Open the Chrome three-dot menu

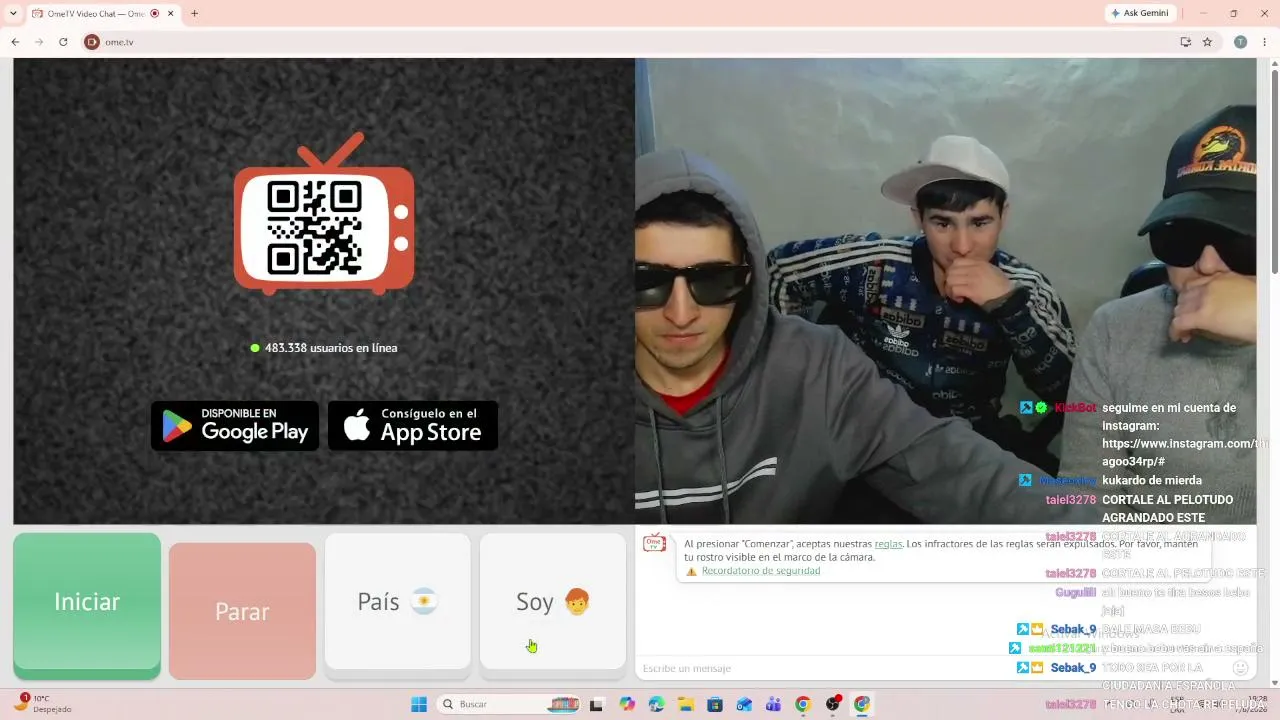(1265, 42)
